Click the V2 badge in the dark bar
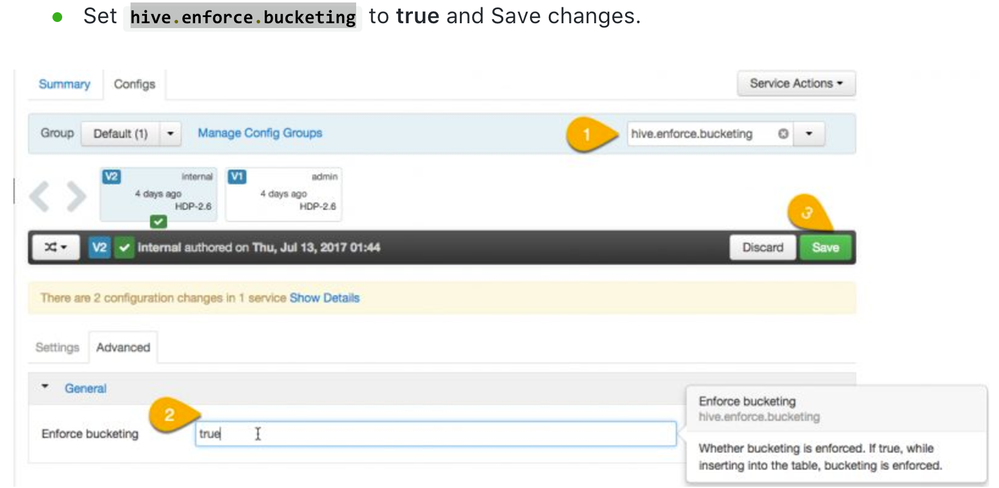The width and height of the screenshot is (999, 488). coord(100,247)
